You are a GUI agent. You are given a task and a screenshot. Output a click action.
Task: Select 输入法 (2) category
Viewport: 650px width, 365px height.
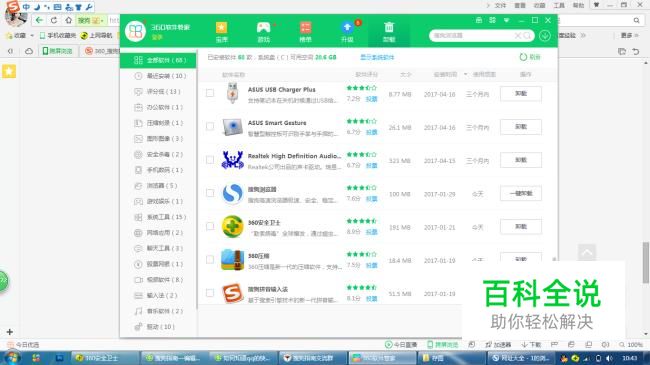tap(158, 295)
